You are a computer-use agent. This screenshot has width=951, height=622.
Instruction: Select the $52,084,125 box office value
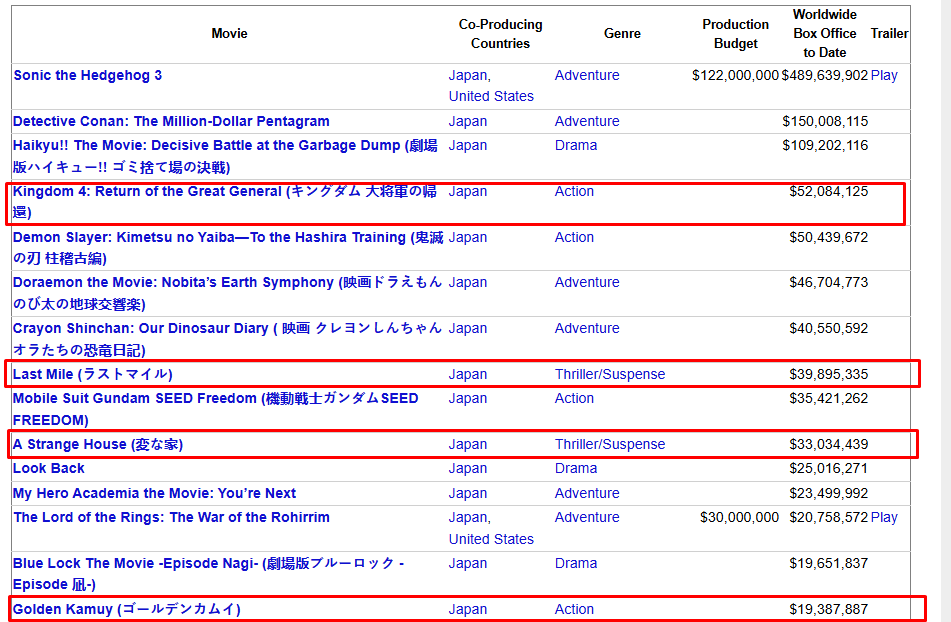[828, 192]
